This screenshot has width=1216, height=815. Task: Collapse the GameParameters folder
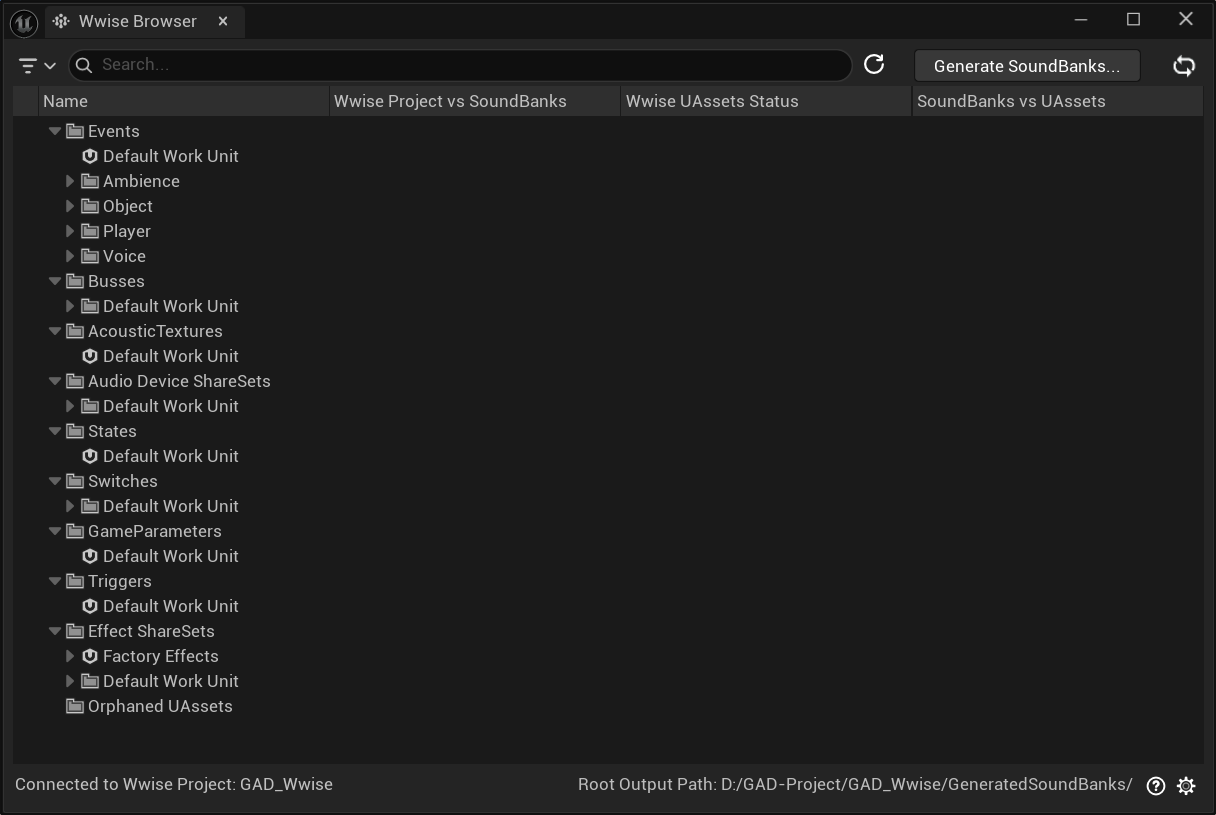(55, 531)
